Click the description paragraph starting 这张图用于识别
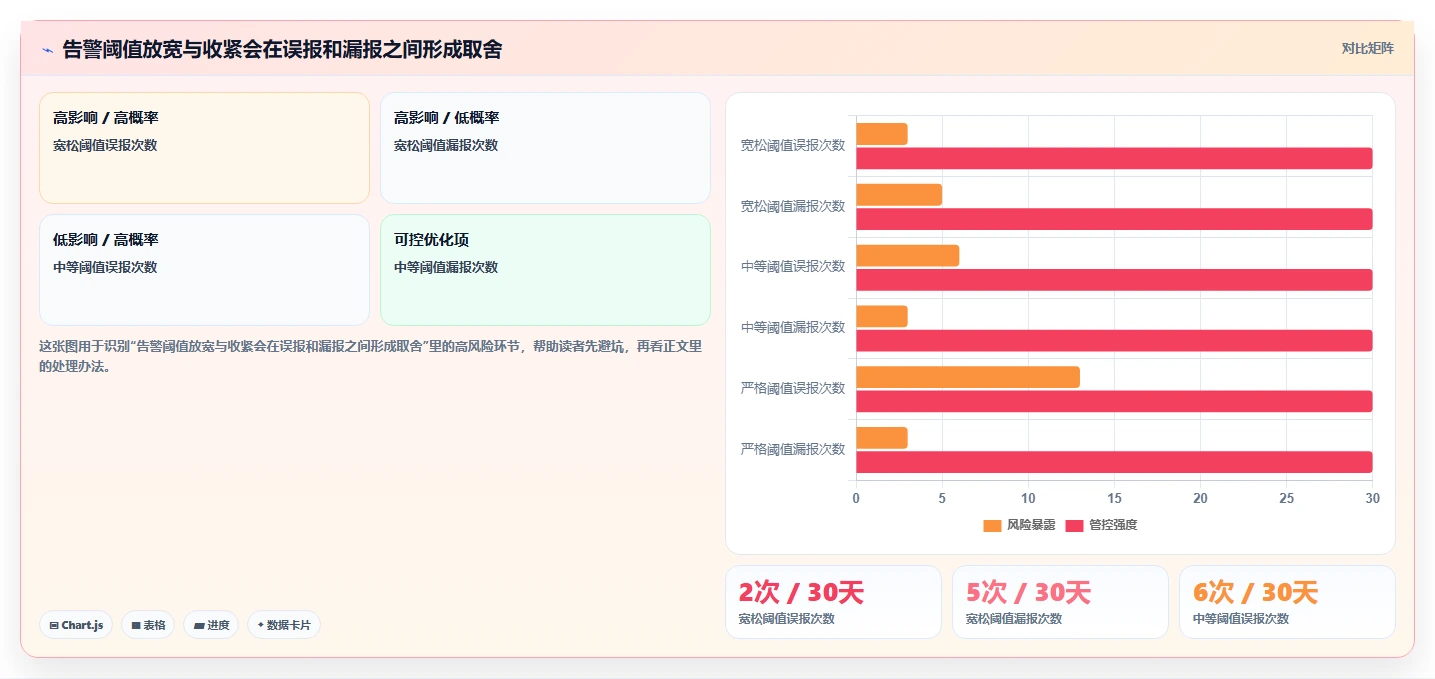This screenshot has height=679, width=1435. click(x=371, y=356)
